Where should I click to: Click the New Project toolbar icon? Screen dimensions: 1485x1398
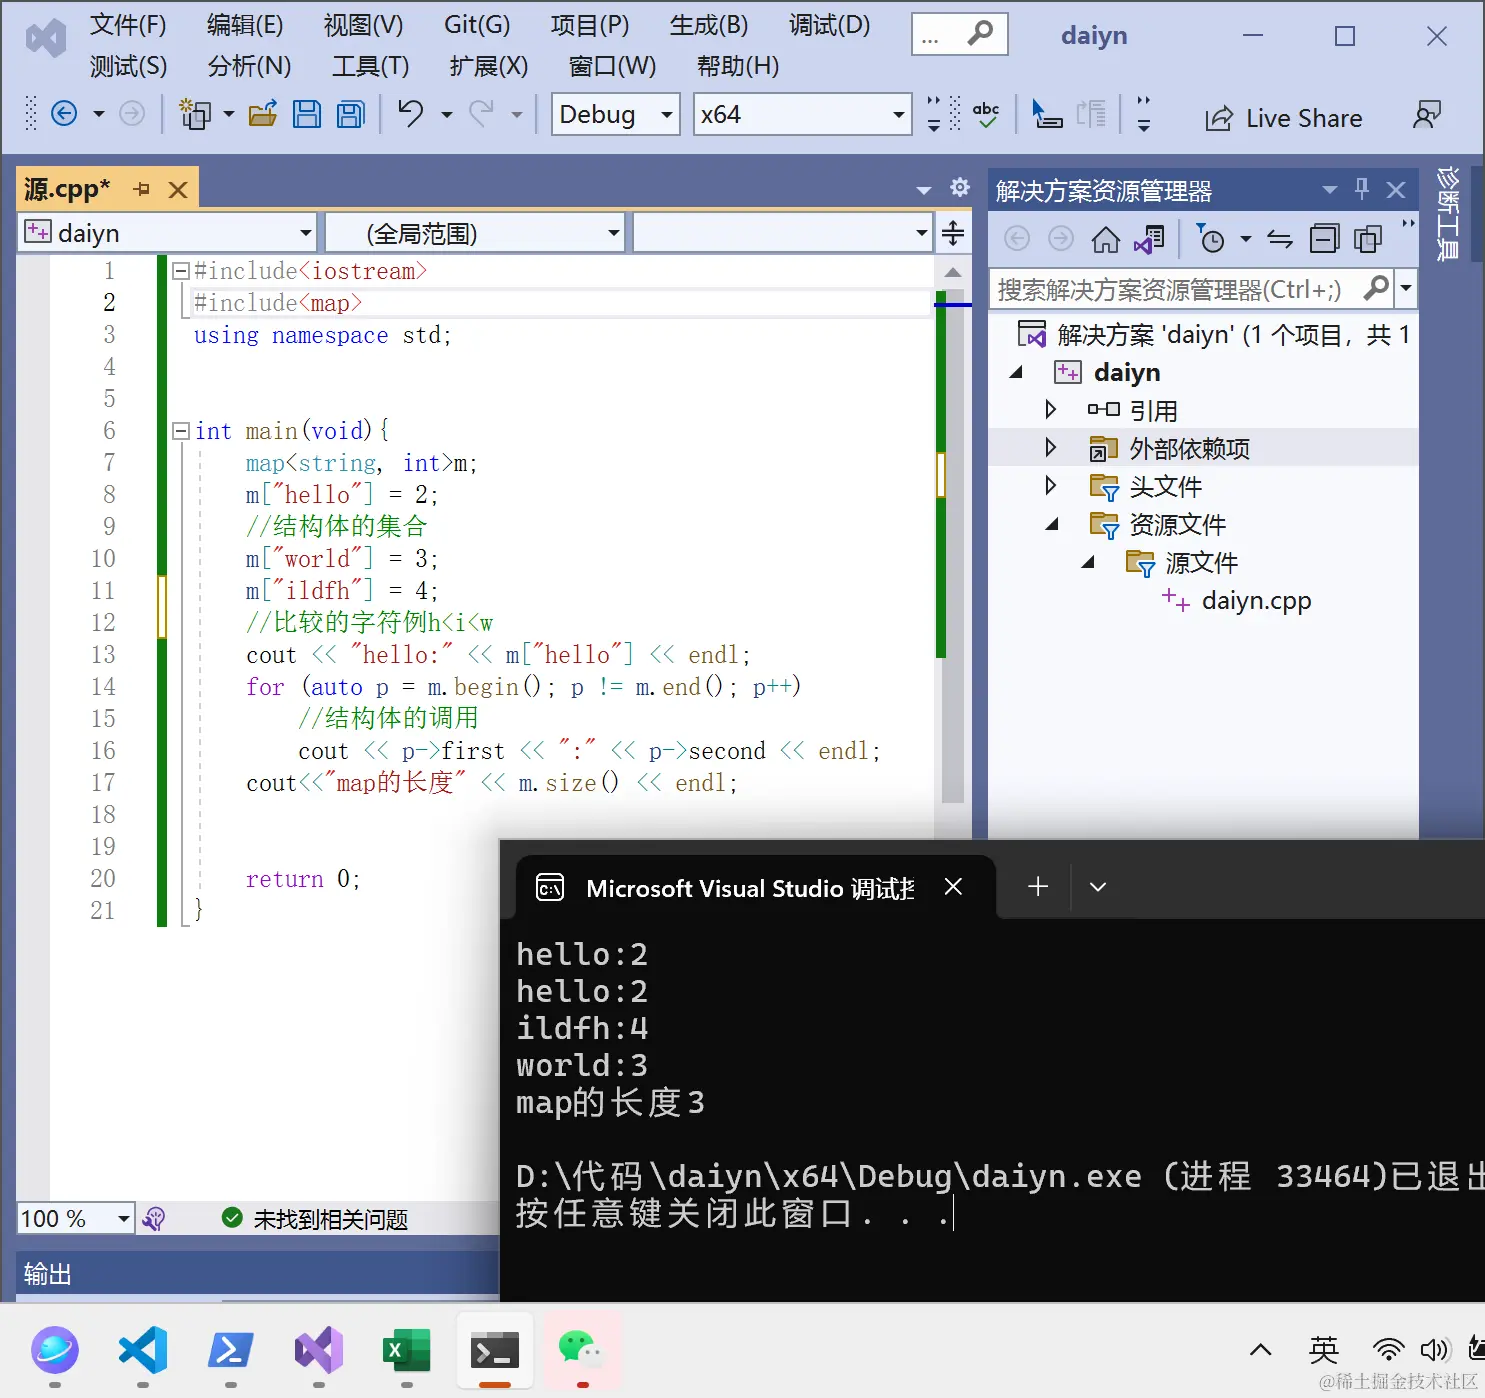point(195,114)
